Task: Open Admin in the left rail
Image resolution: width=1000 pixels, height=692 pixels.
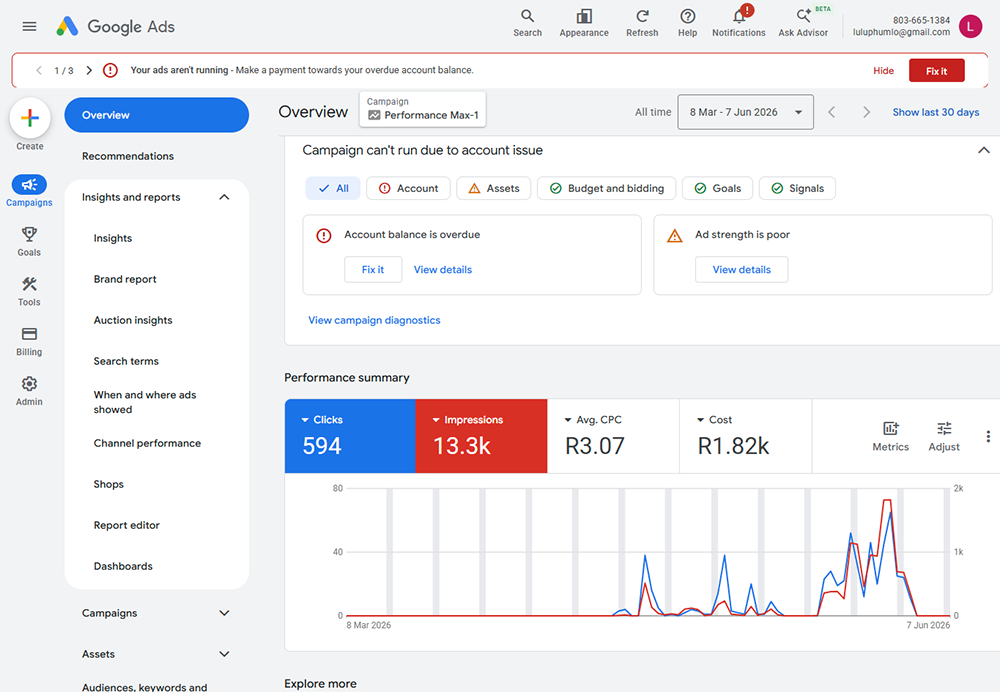Action: click(29, 391)
